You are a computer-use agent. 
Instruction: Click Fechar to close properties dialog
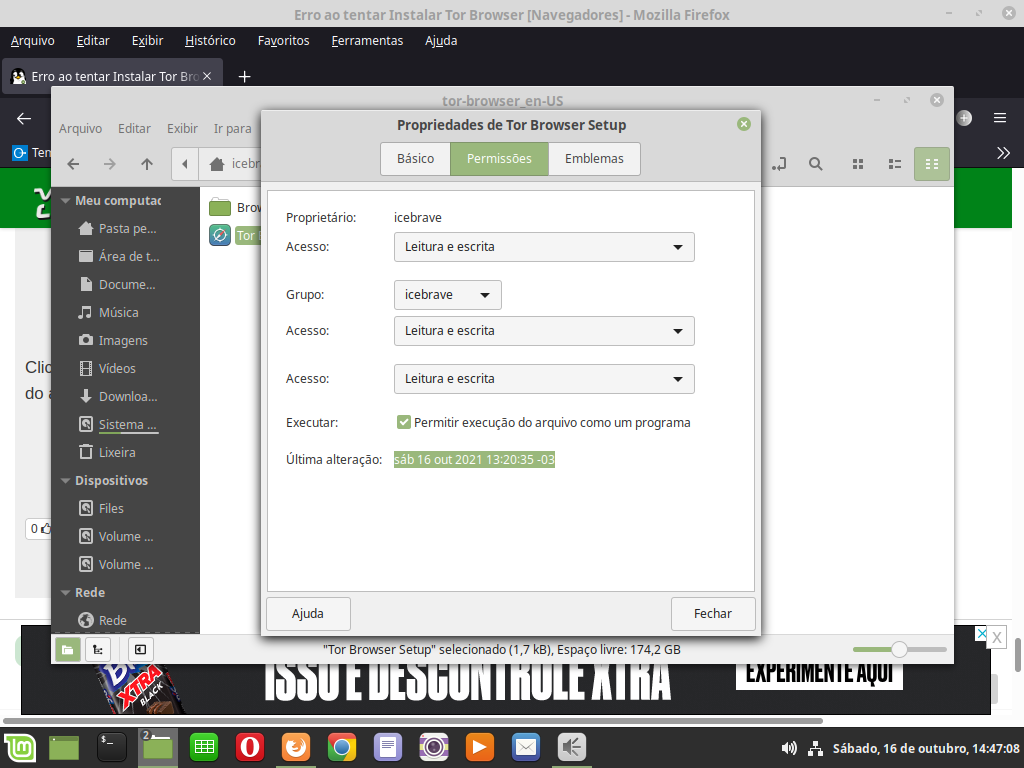click(713, 614)
